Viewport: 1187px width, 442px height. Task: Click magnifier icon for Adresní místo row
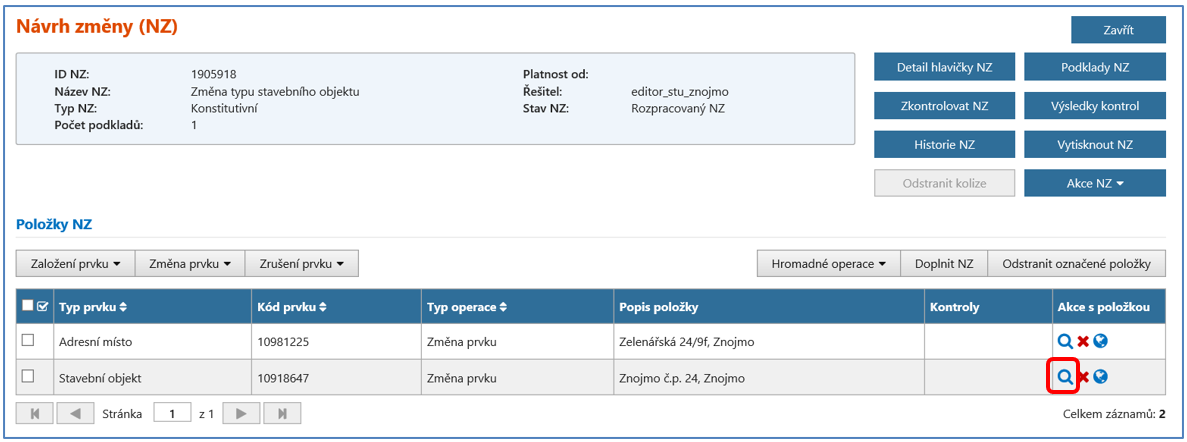[1065, 342]
